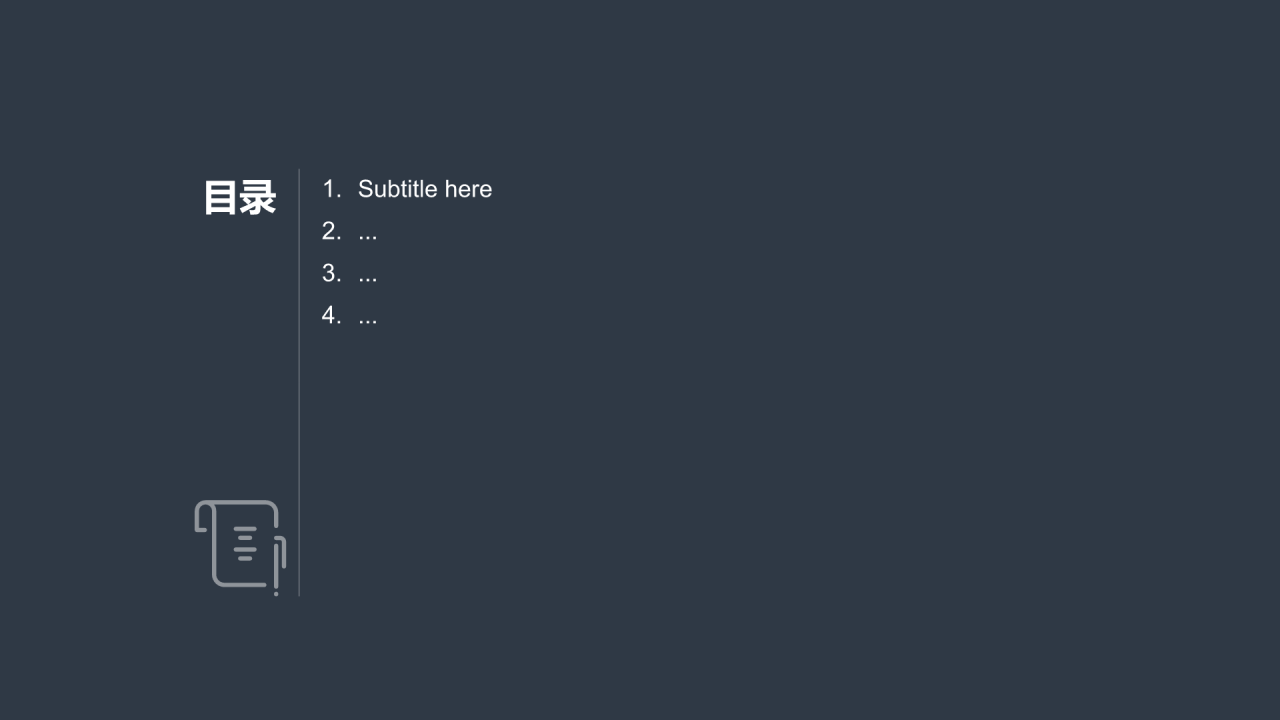
Task: Click the small dot below the icon's pen stroke
Action: coord(276,594)
